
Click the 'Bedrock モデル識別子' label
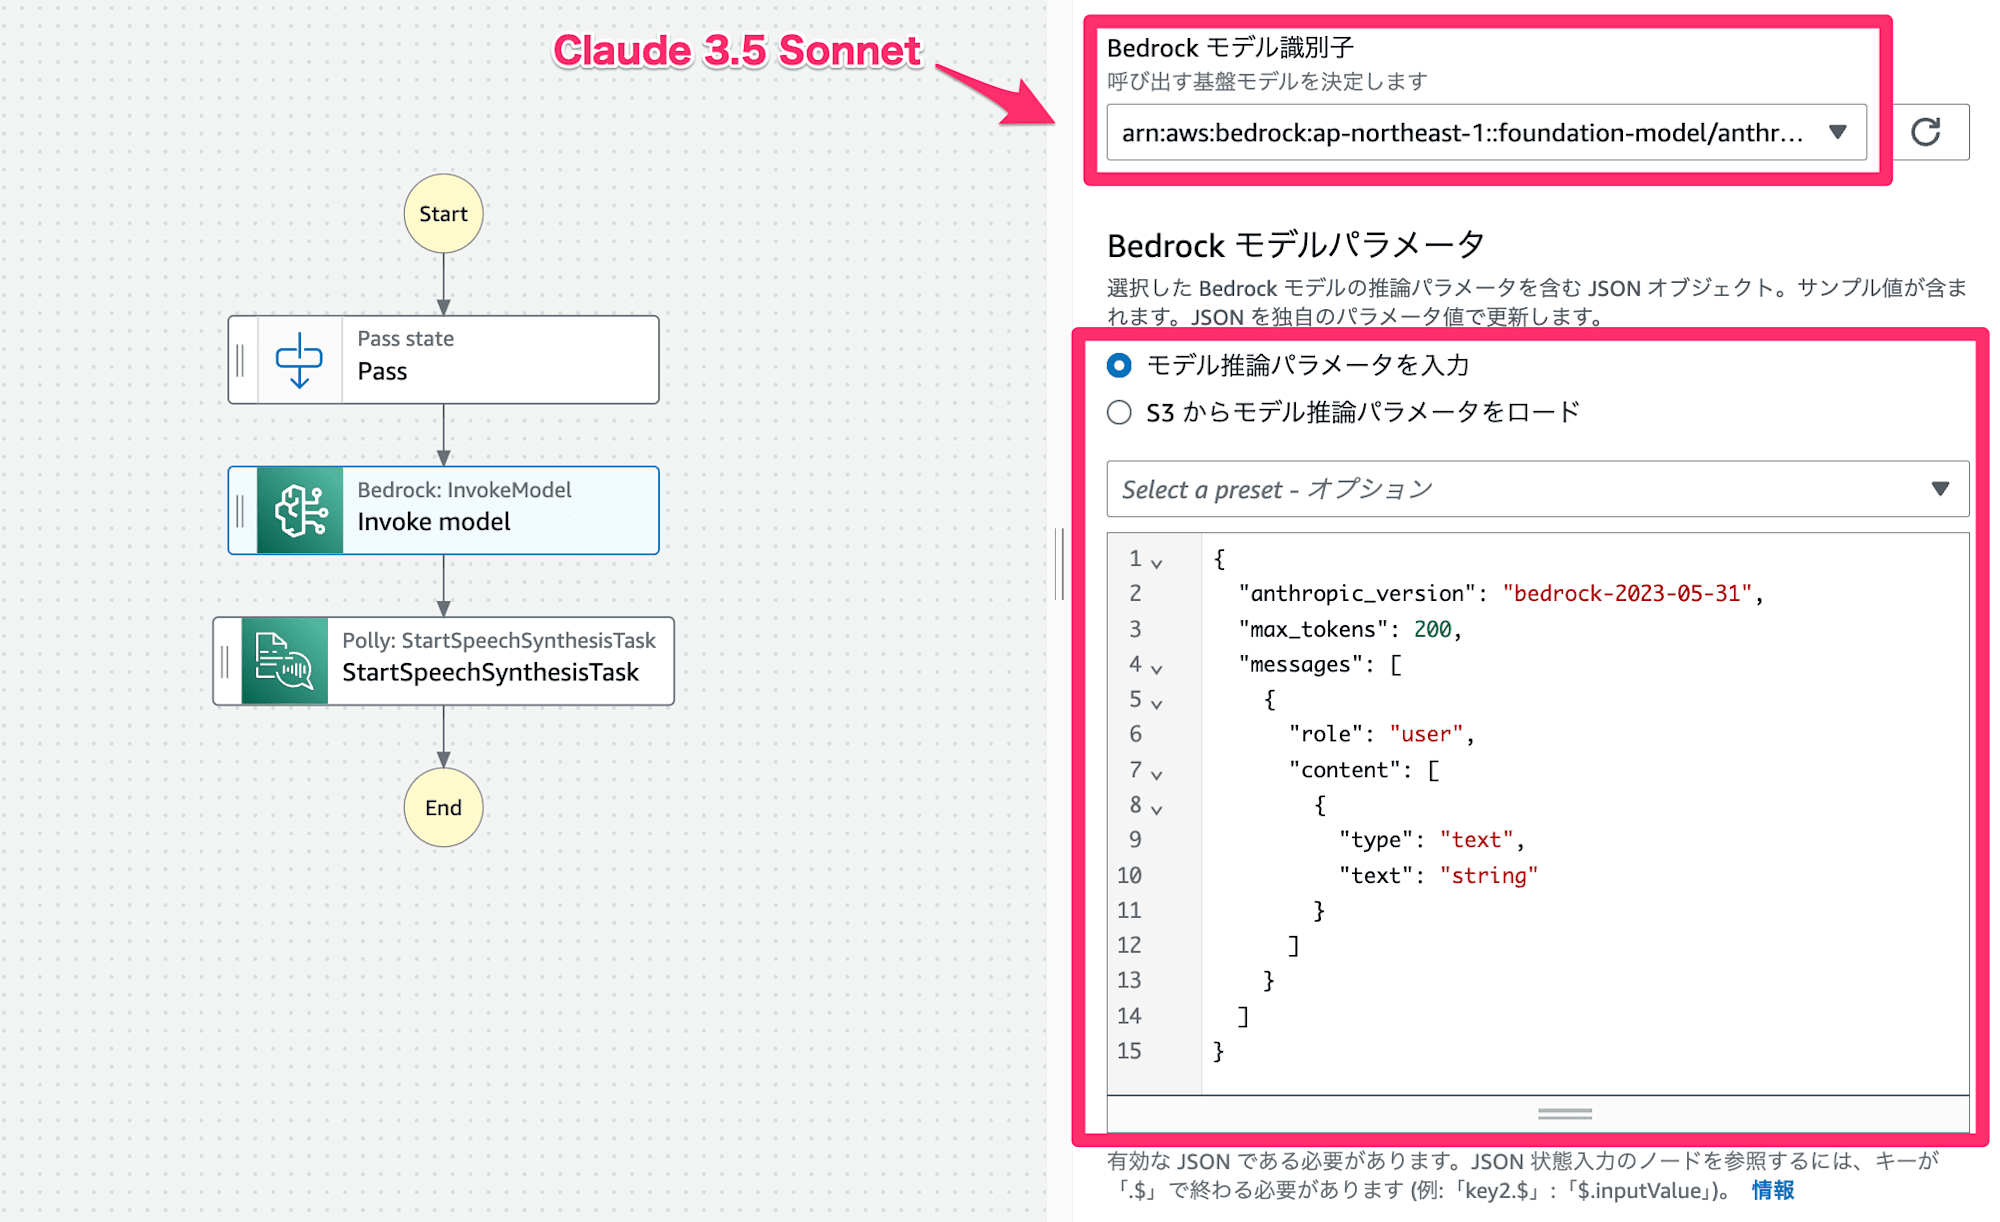[x=1230, y=47]
